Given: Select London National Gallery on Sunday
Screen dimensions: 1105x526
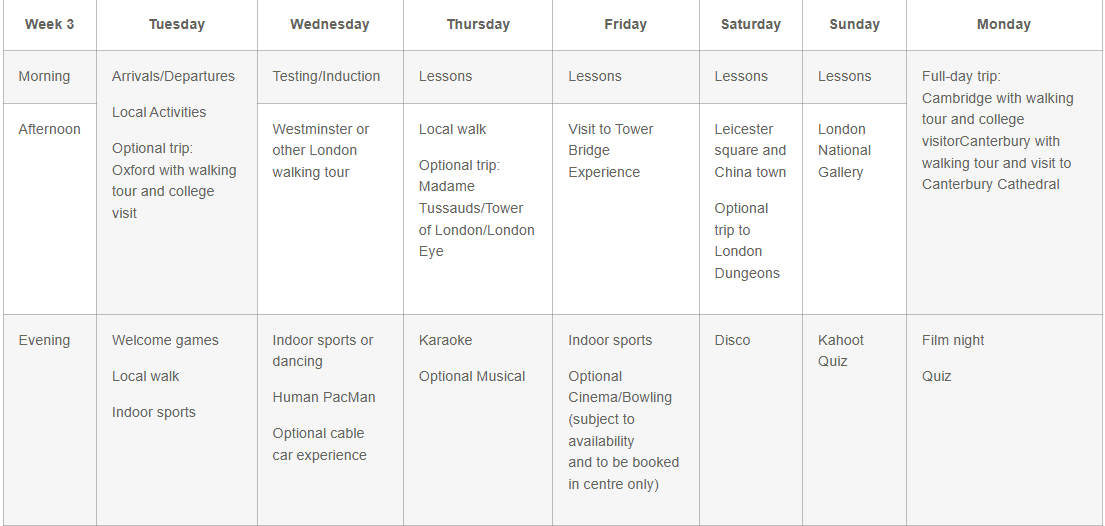Looking at the screenshot, I should (844, 150).
